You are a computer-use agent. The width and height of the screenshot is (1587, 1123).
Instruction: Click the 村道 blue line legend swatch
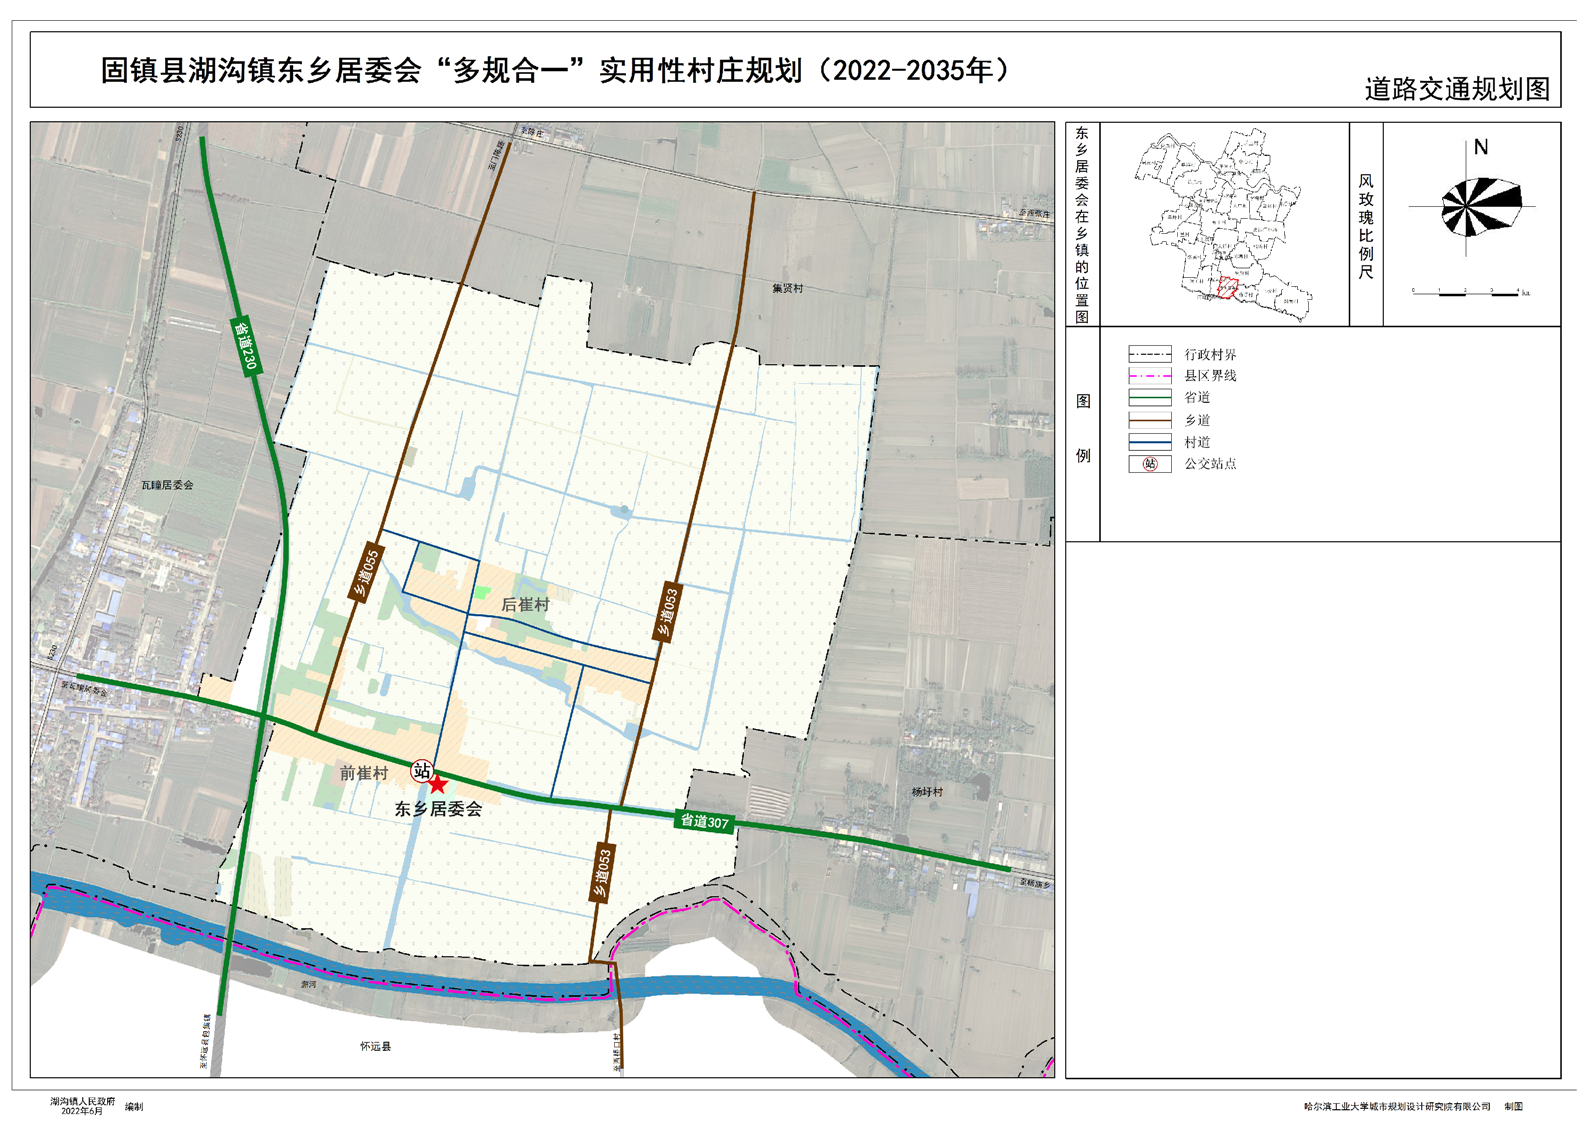point(1150,442)
